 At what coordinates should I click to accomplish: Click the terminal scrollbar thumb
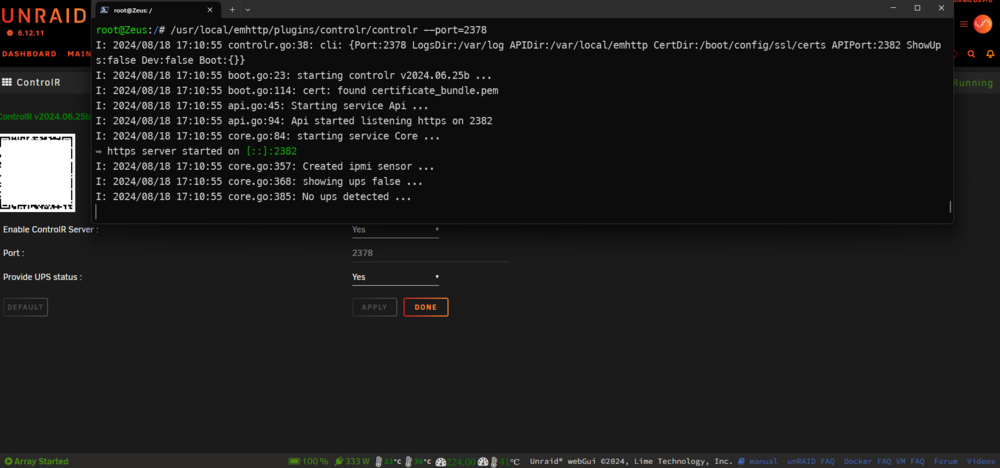[950, 207]
